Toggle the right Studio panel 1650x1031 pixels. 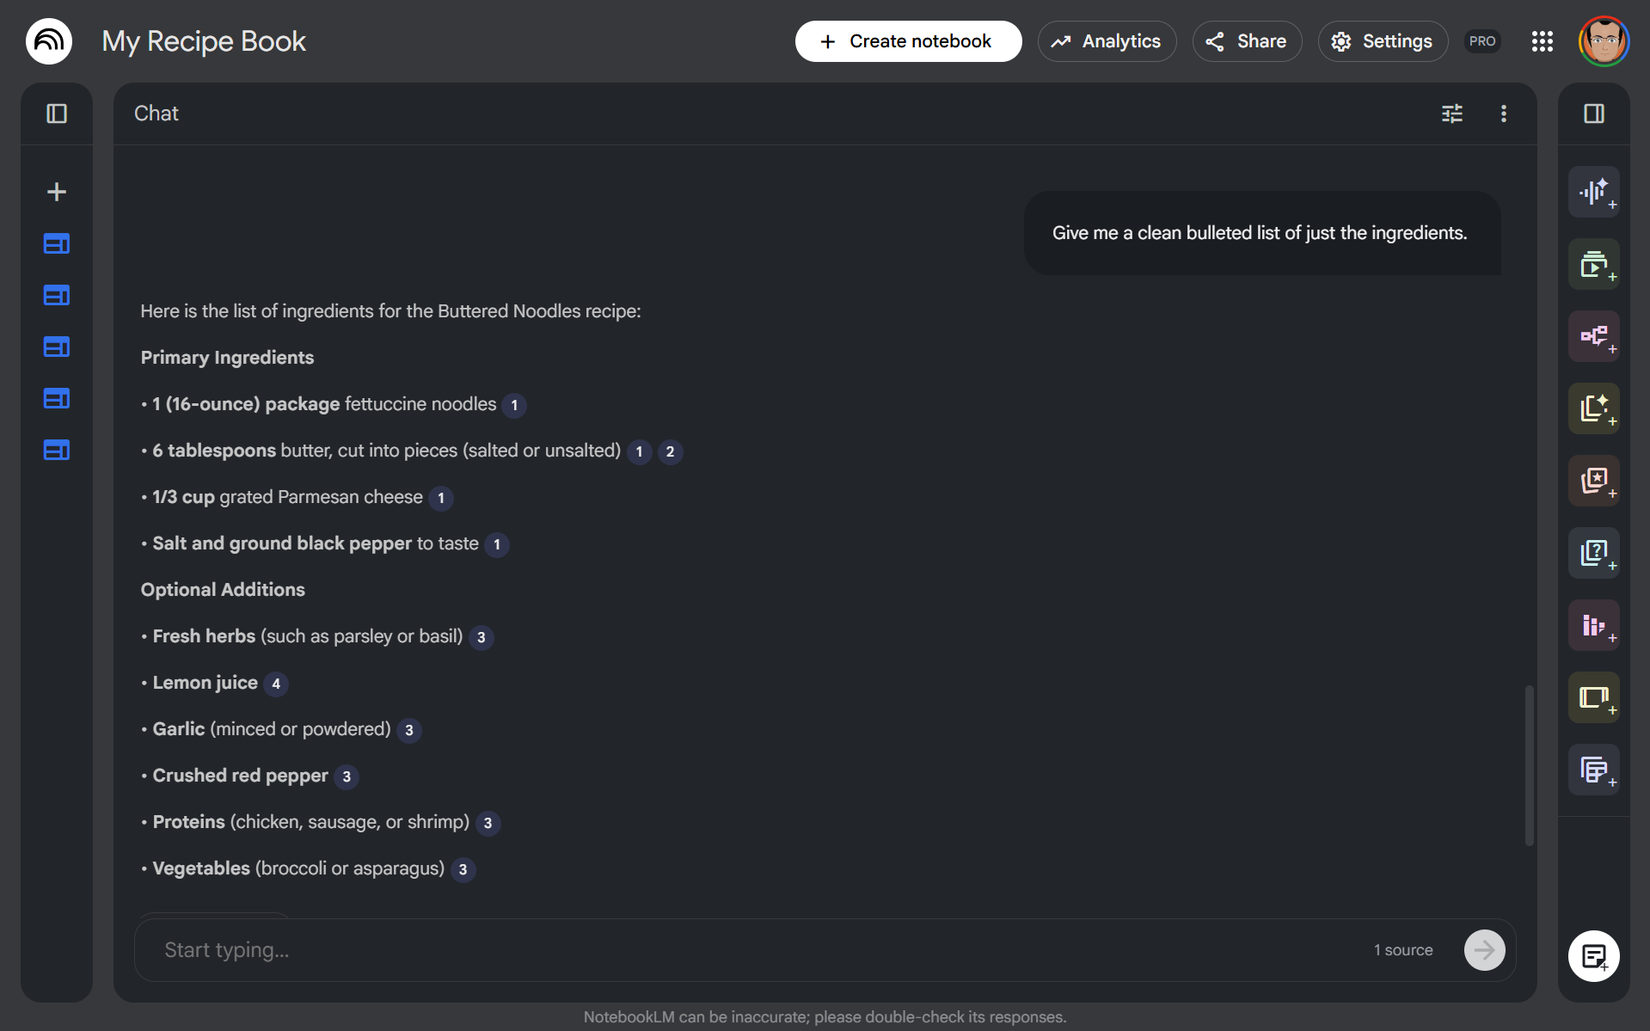tap(1594, 114)
